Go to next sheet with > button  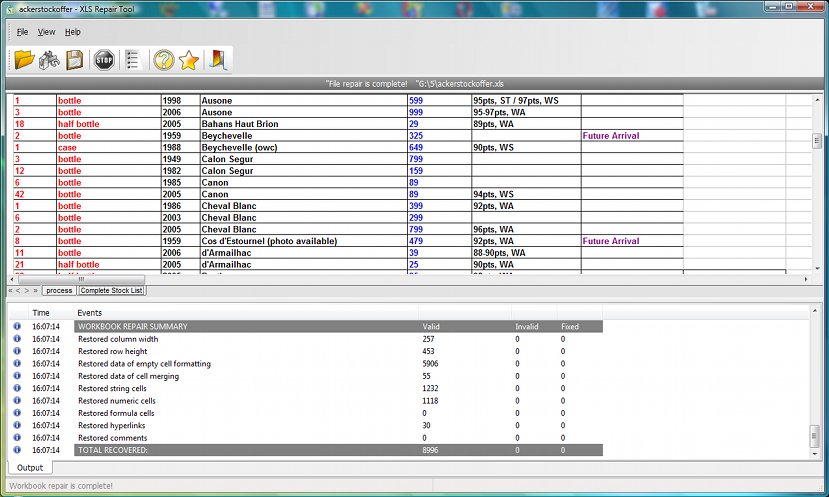tap(26, 290)
